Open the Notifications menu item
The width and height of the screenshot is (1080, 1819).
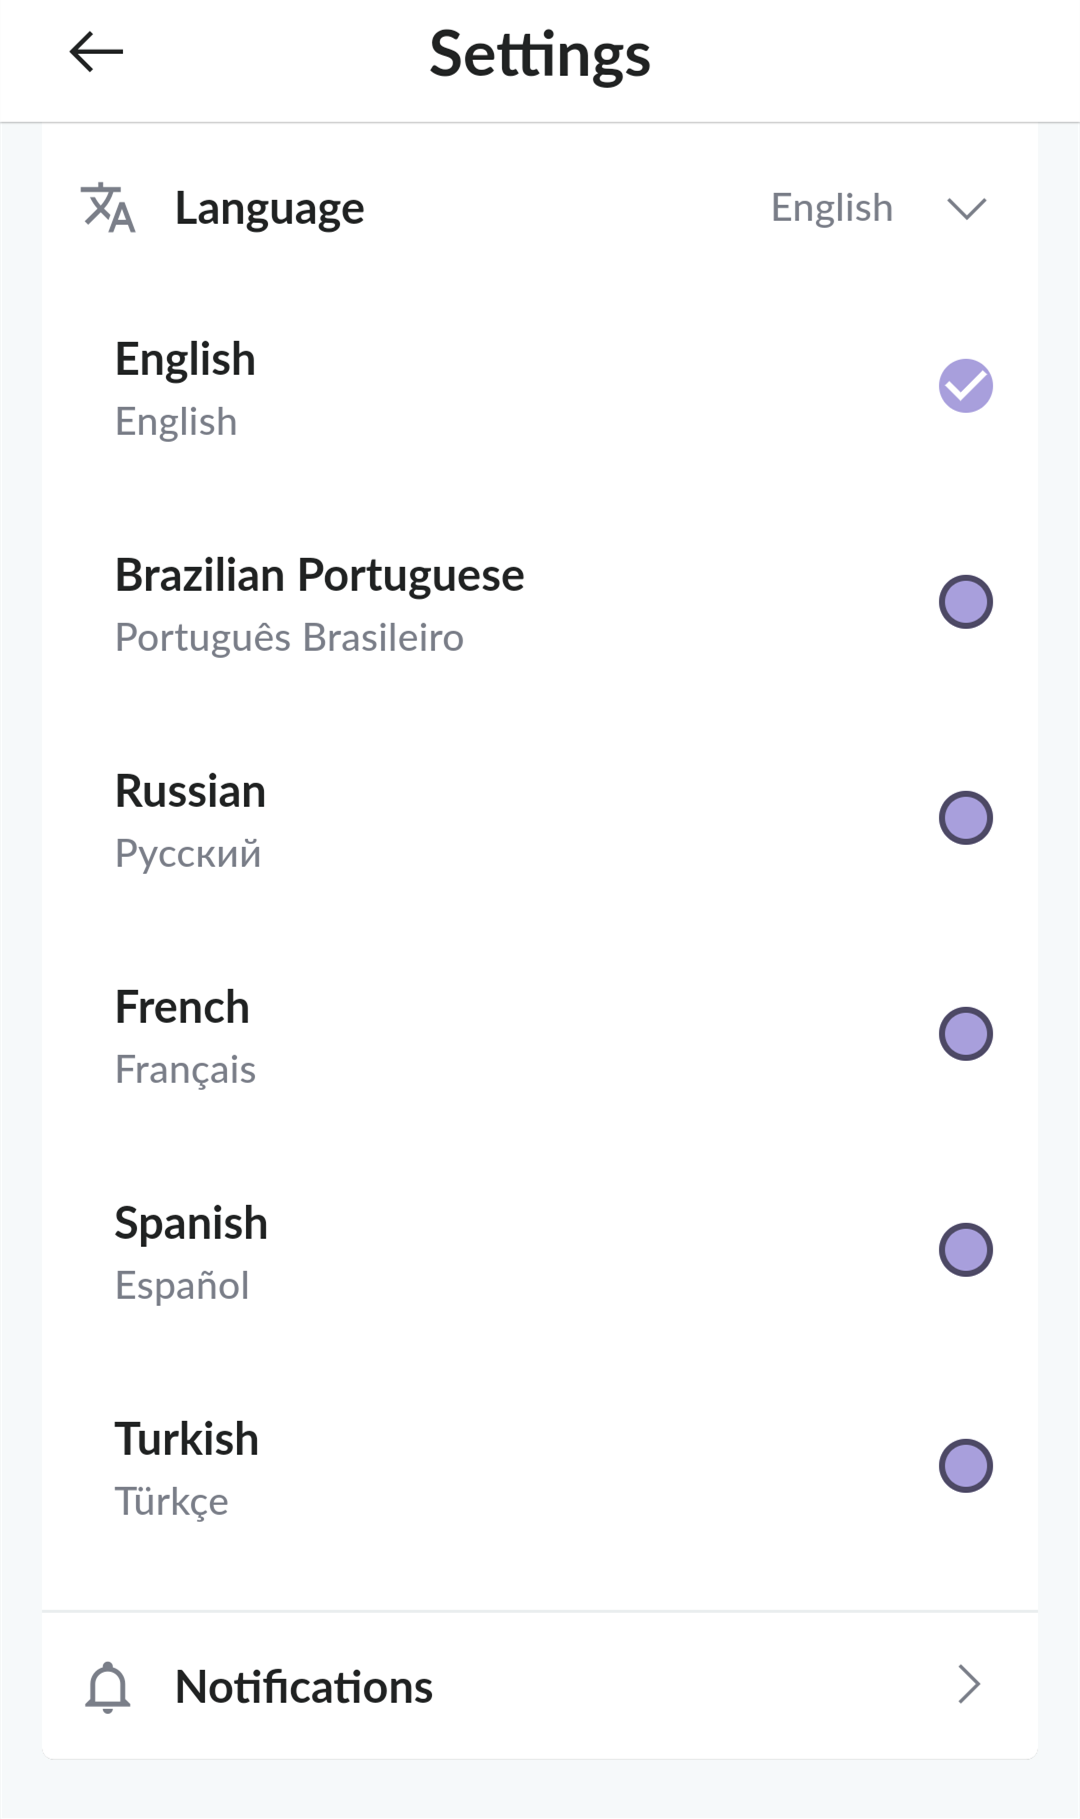[304, 1687]
